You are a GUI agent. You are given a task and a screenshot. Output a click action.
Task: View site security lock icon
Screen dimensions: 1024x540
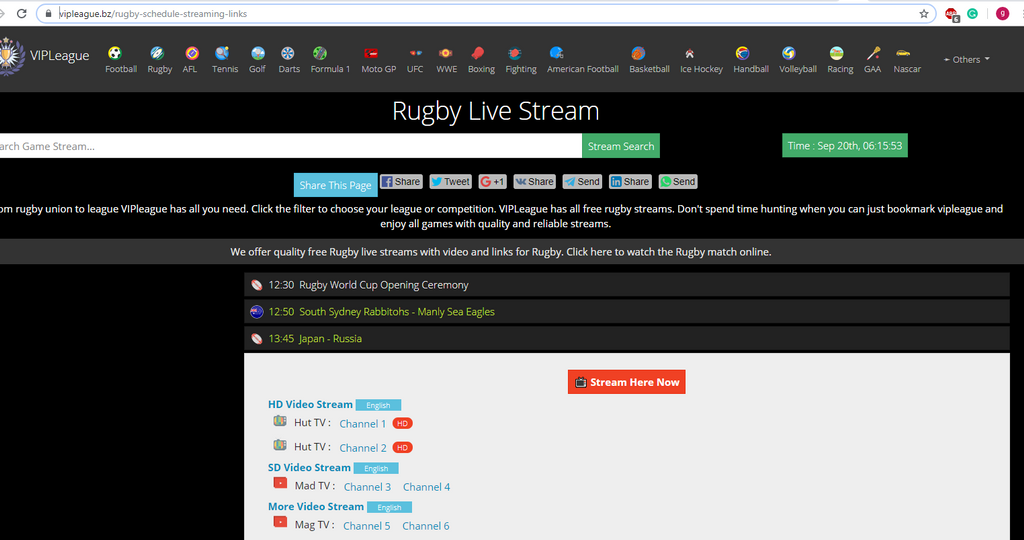click(48, 14)
